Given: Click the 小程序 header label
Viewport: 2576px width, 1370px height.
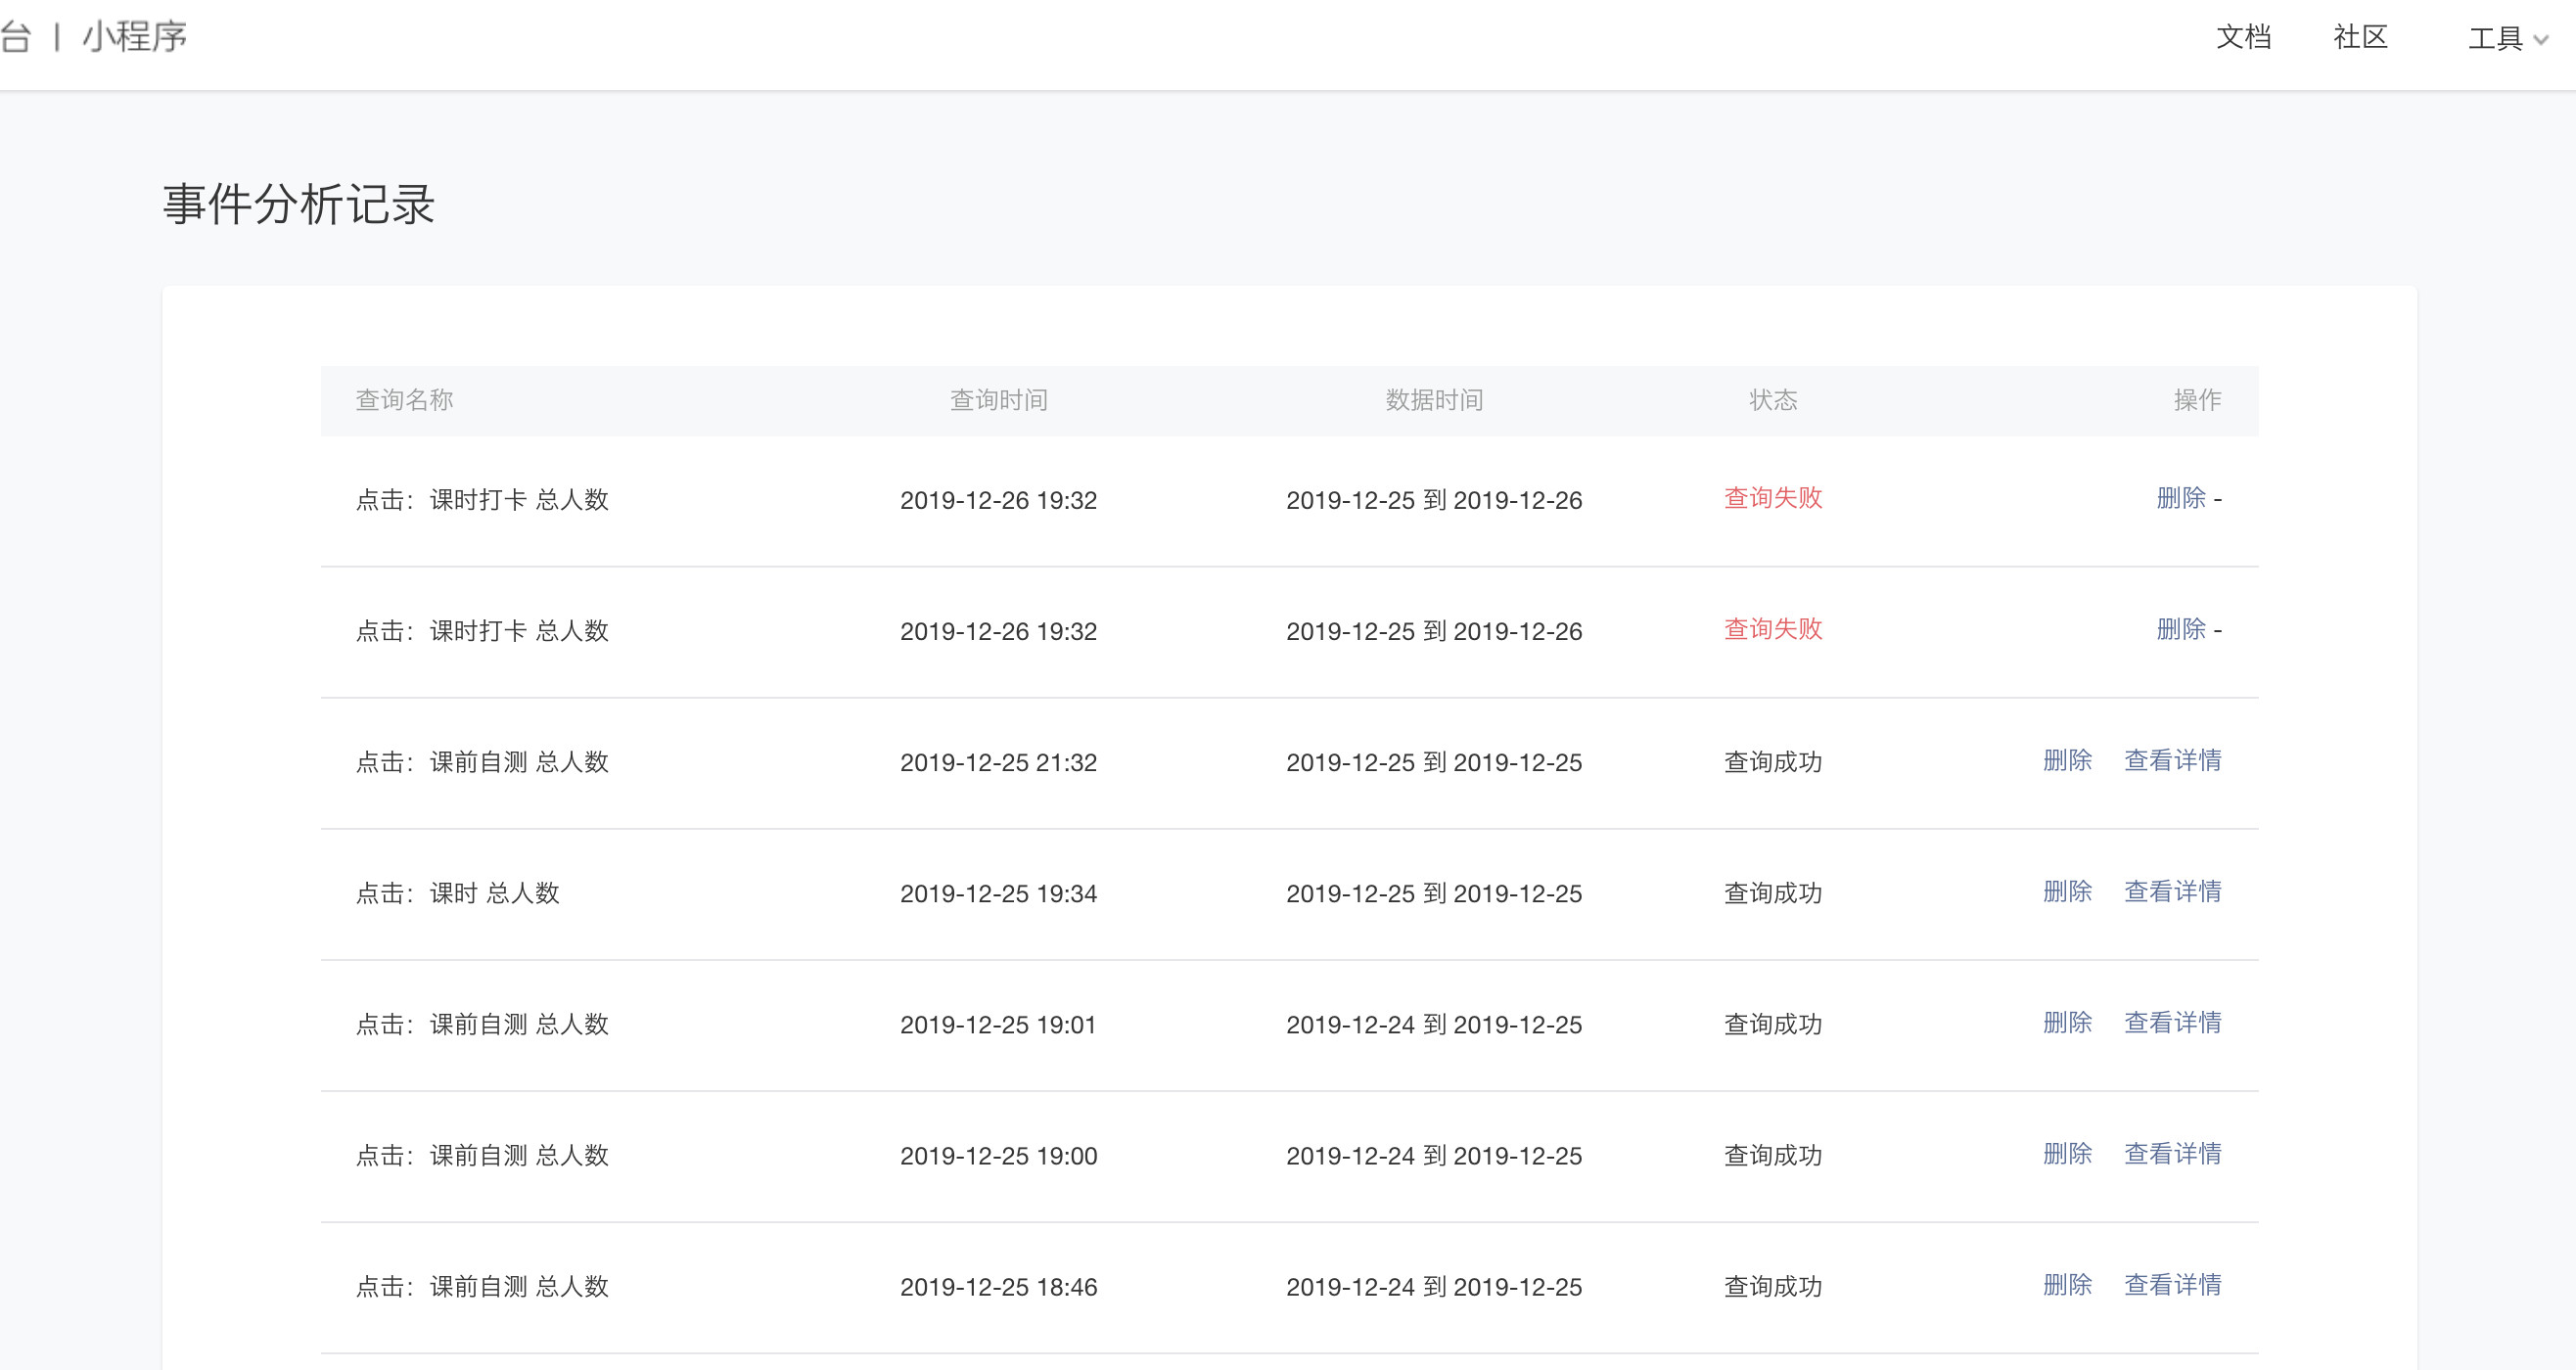Looking at the screenshot, I should (135, 38).
